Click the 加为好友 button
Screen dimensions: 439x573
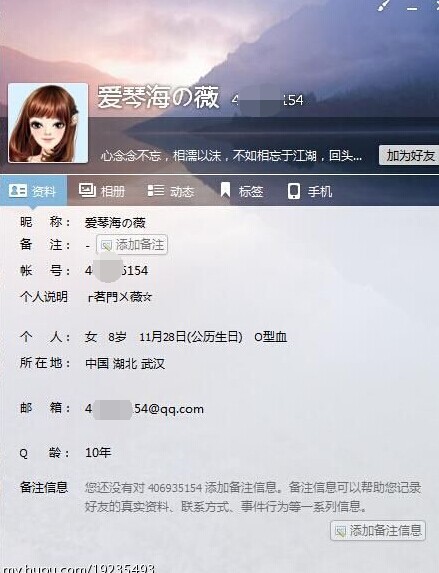(x=409, y=155)
